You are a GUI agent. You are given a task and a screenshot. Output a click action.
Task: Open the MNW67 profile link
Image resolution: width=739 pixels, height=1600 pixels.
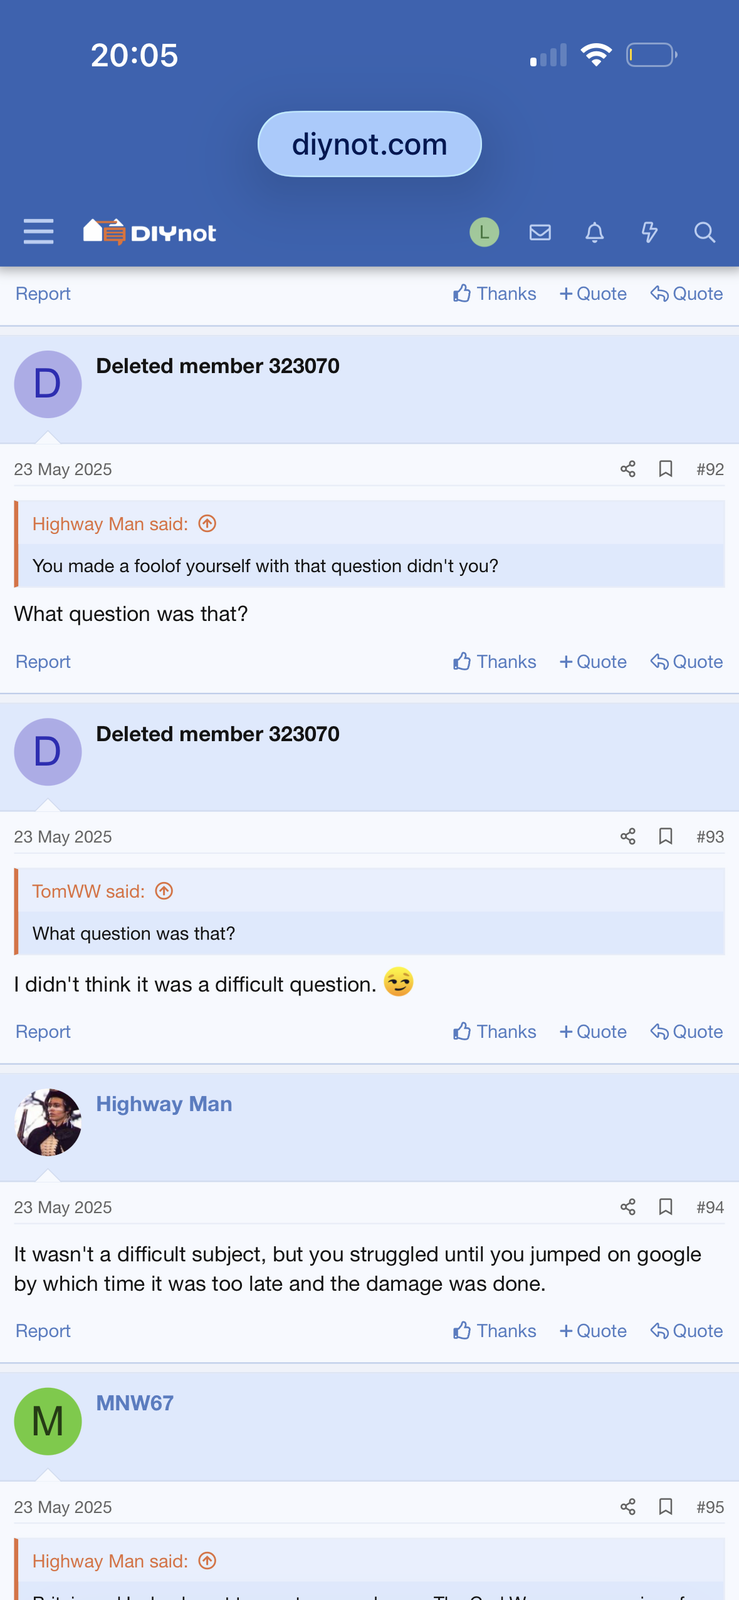[x=135, y=1403]
